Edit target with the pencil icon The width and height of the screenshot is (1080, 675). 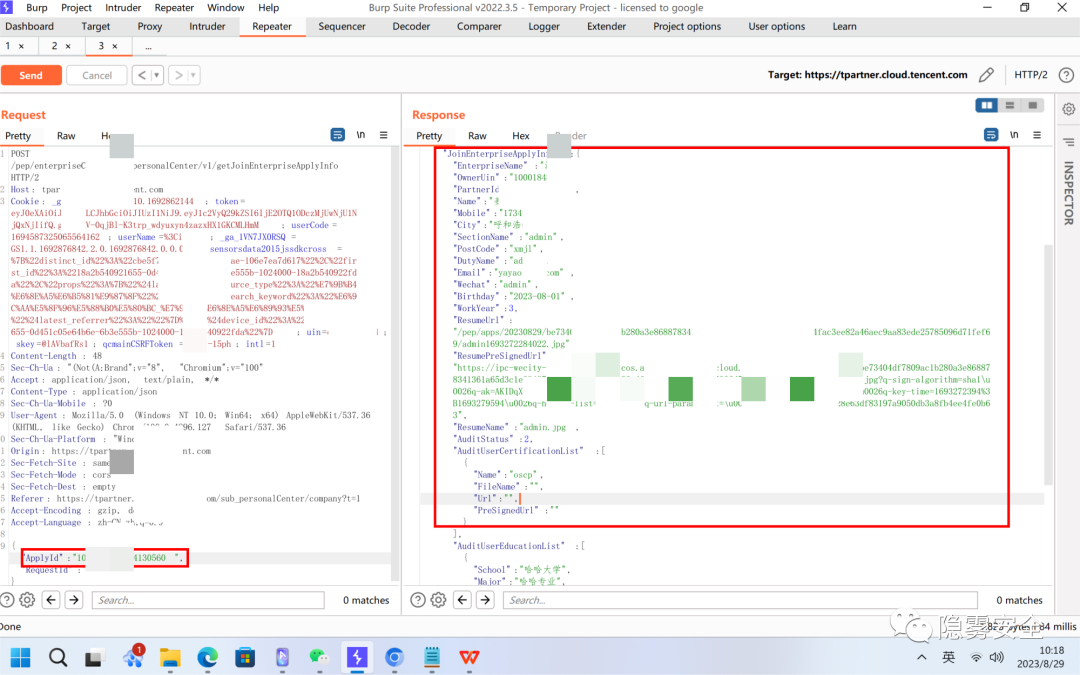986,74
